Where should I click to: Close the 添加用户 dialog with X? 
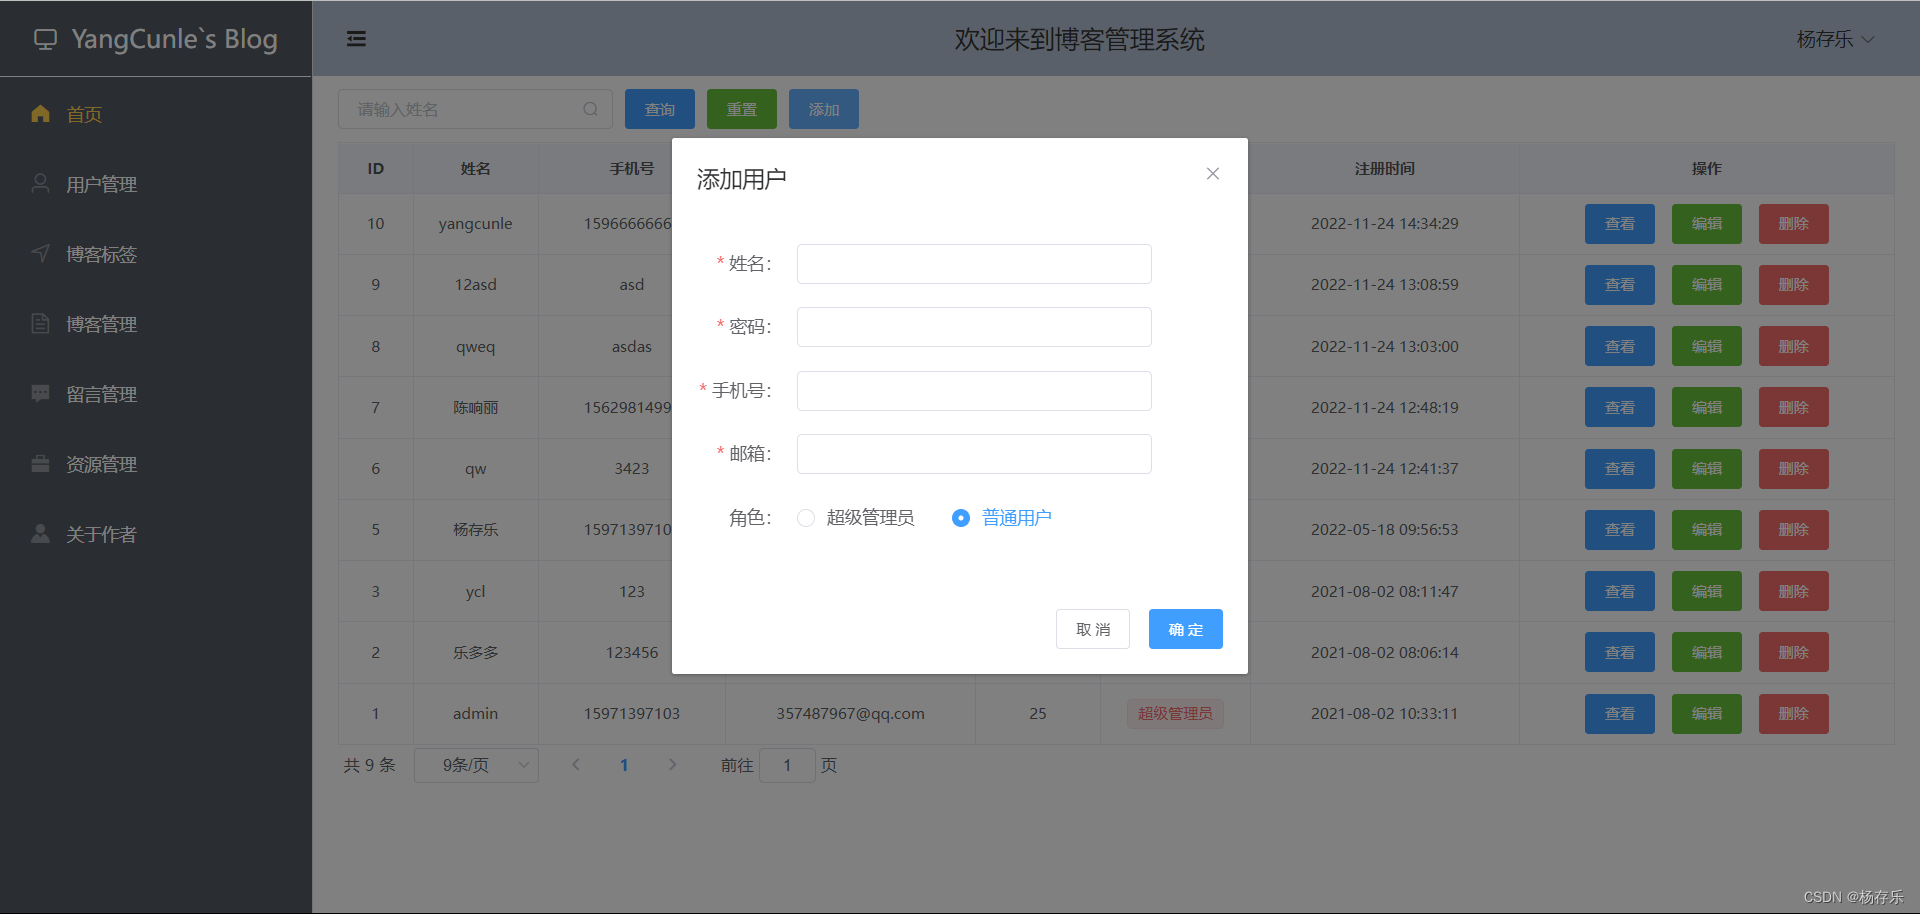point(1212,173)
